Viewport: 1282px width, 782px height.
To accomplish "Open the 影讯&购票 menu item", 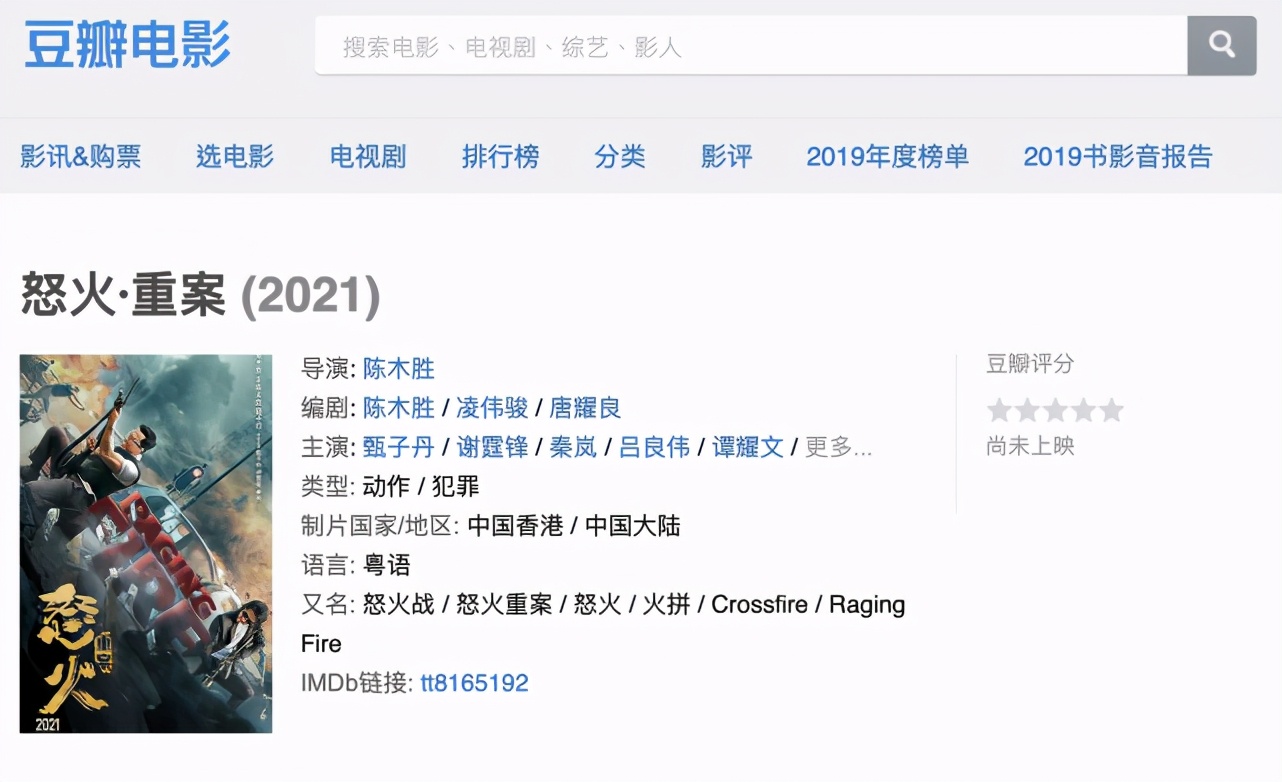I will 80,156.
